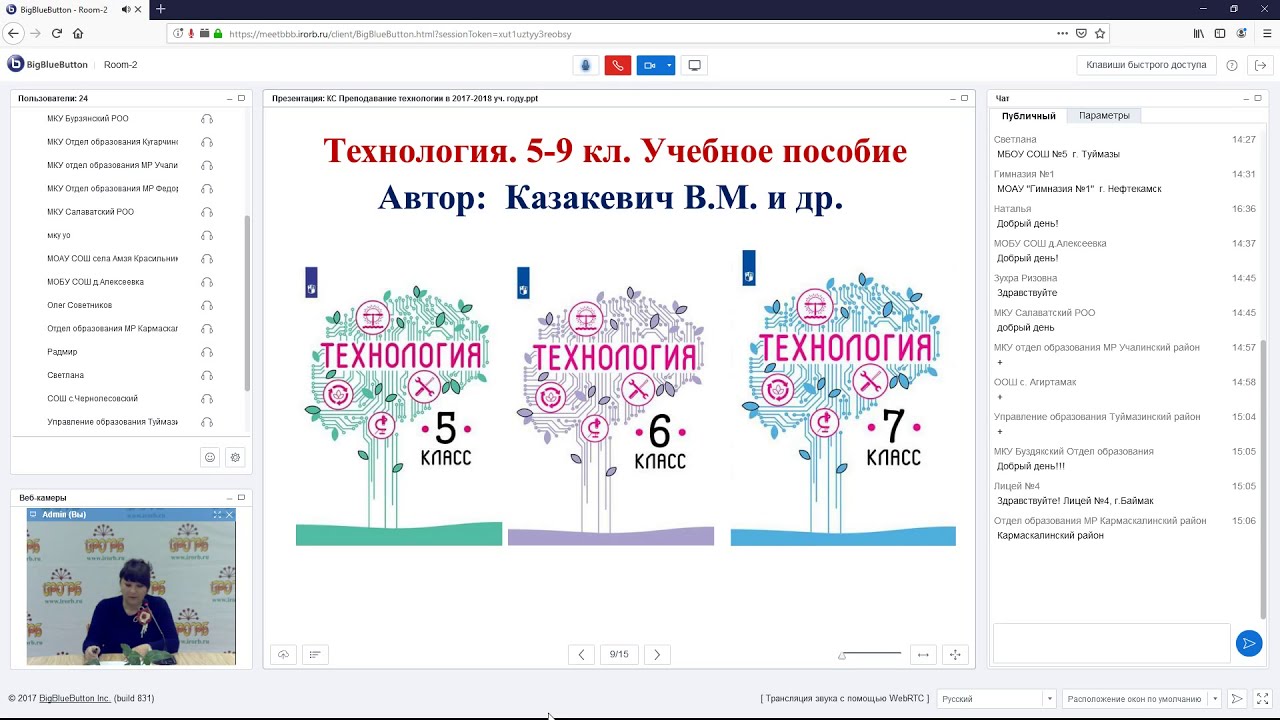
Task: Open the browser library icon
Action: click(x=1199, y=33)
